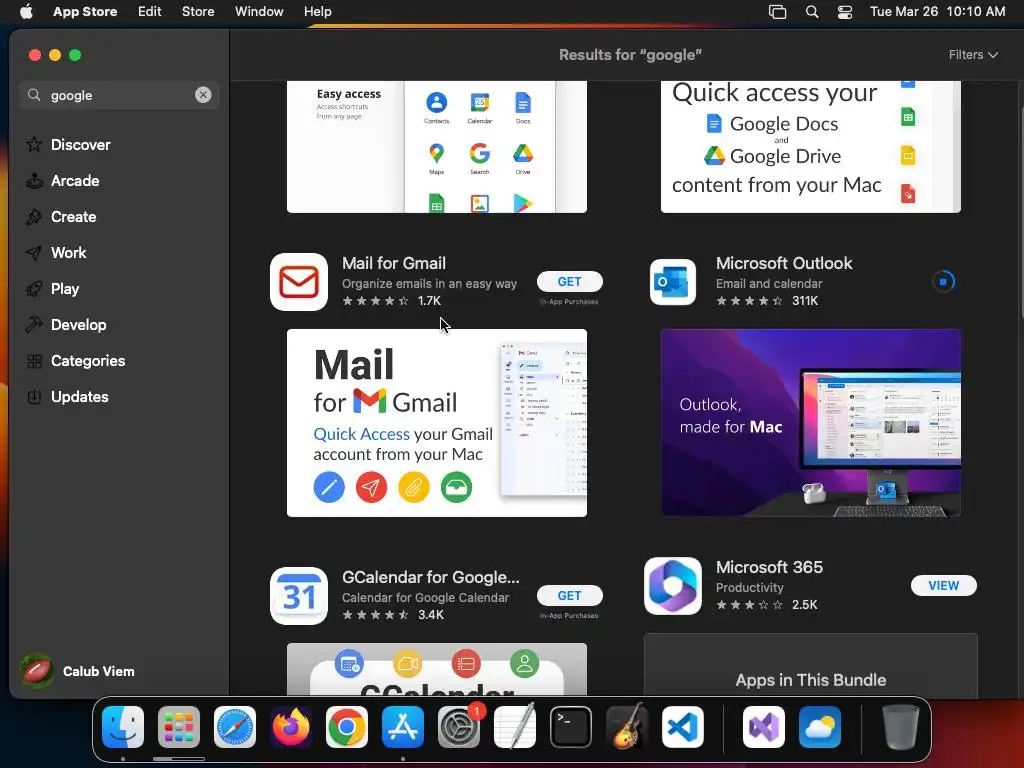
Task: Get GCalendar for Google app
Action: [x=569, y=596]
